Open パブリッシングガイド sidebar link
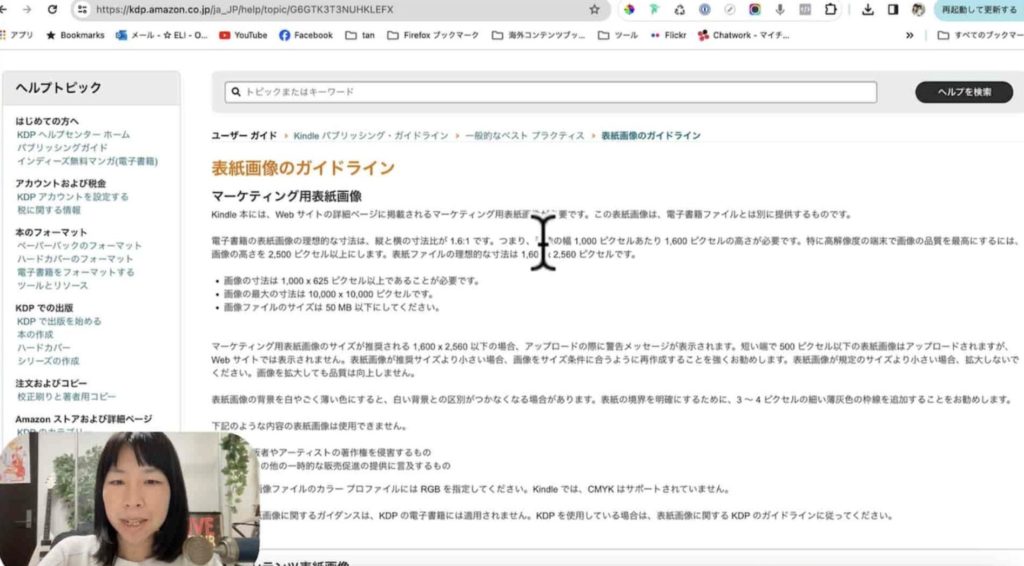1024x566 pixels. click(x=62, y=148)
